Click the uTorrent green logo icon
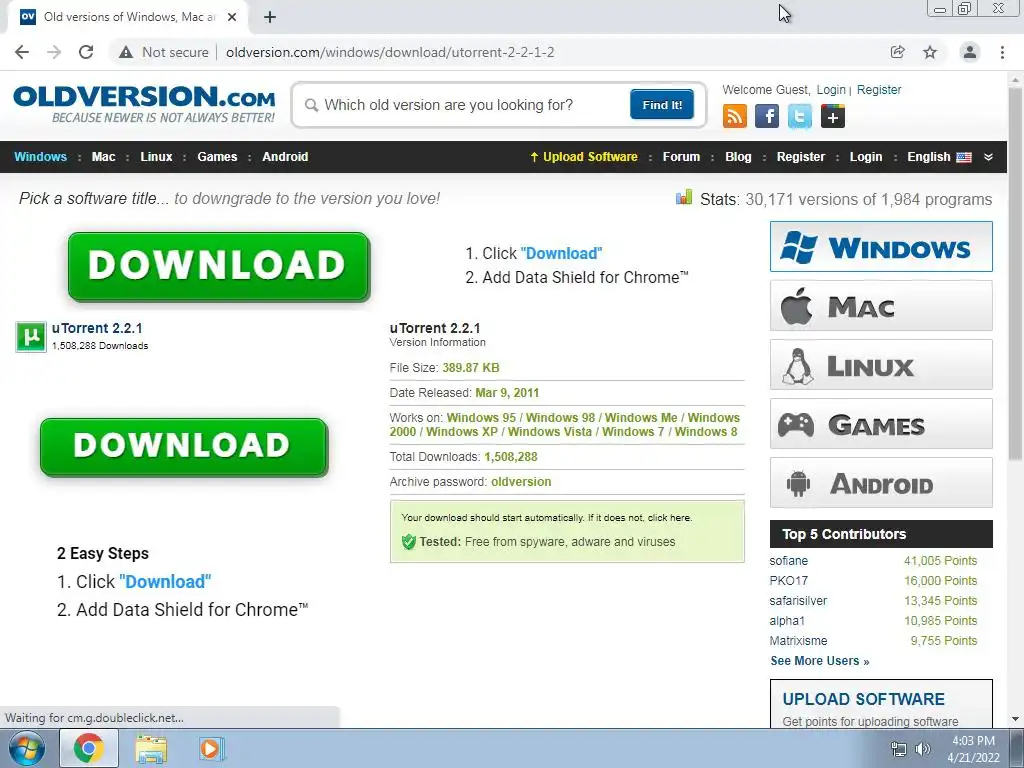 [31, 337]
